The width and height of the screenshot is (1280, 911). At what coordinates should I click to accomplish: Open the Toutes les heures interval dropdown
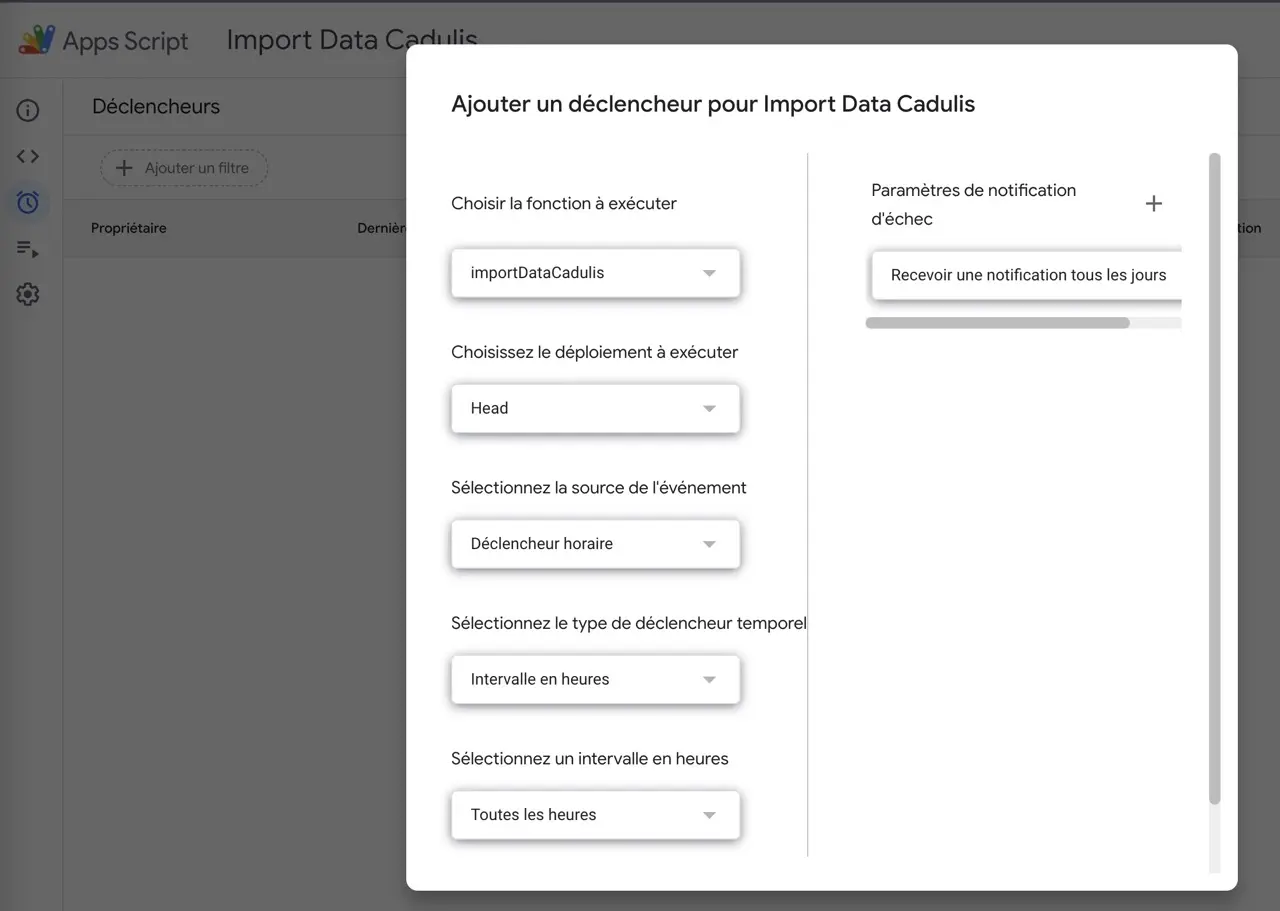(595, 815)
